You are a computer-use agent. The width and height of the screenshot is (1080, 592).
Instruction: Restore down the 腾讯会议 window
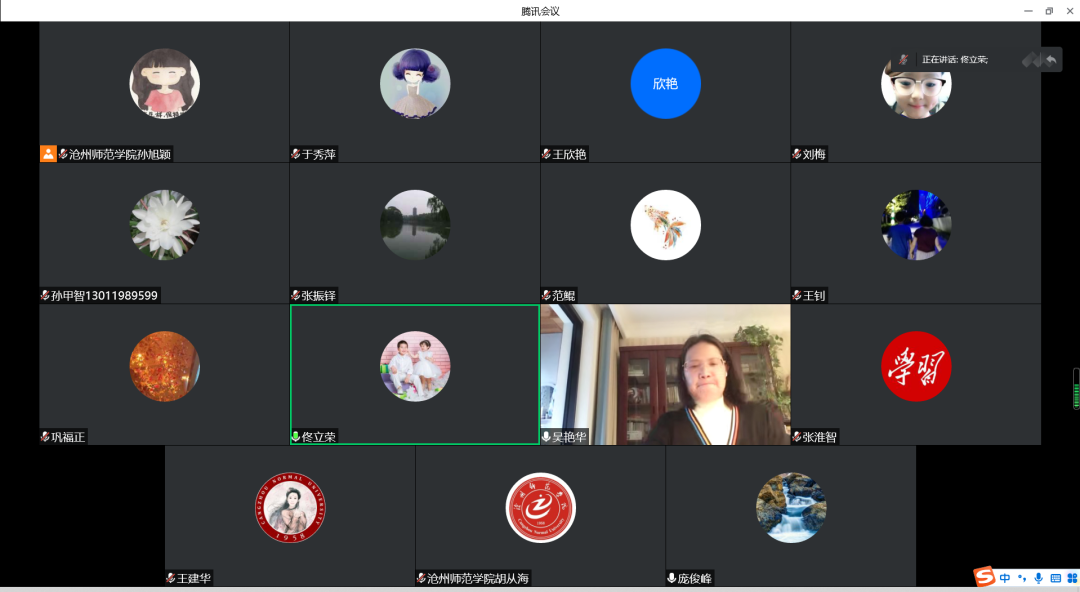pos(1049,11)
